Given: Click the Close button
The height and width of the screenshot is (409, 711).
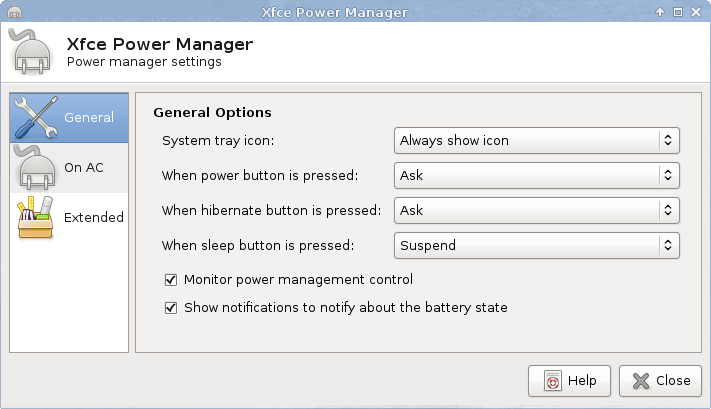Looking at the screenshot, I should pos(660,381).
